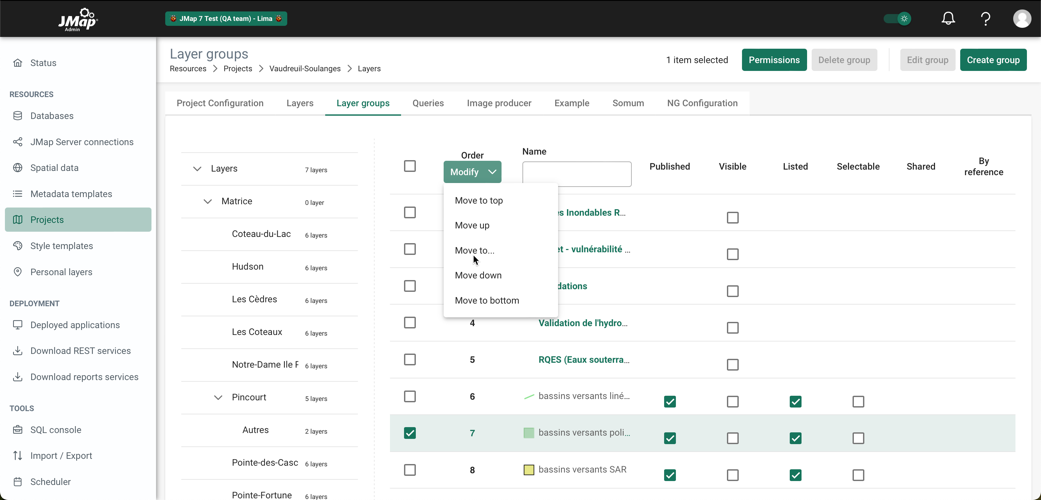This screenshot has height=500, width=1041.
Task: Open the user account avatar
Action: coord(1021,18)
